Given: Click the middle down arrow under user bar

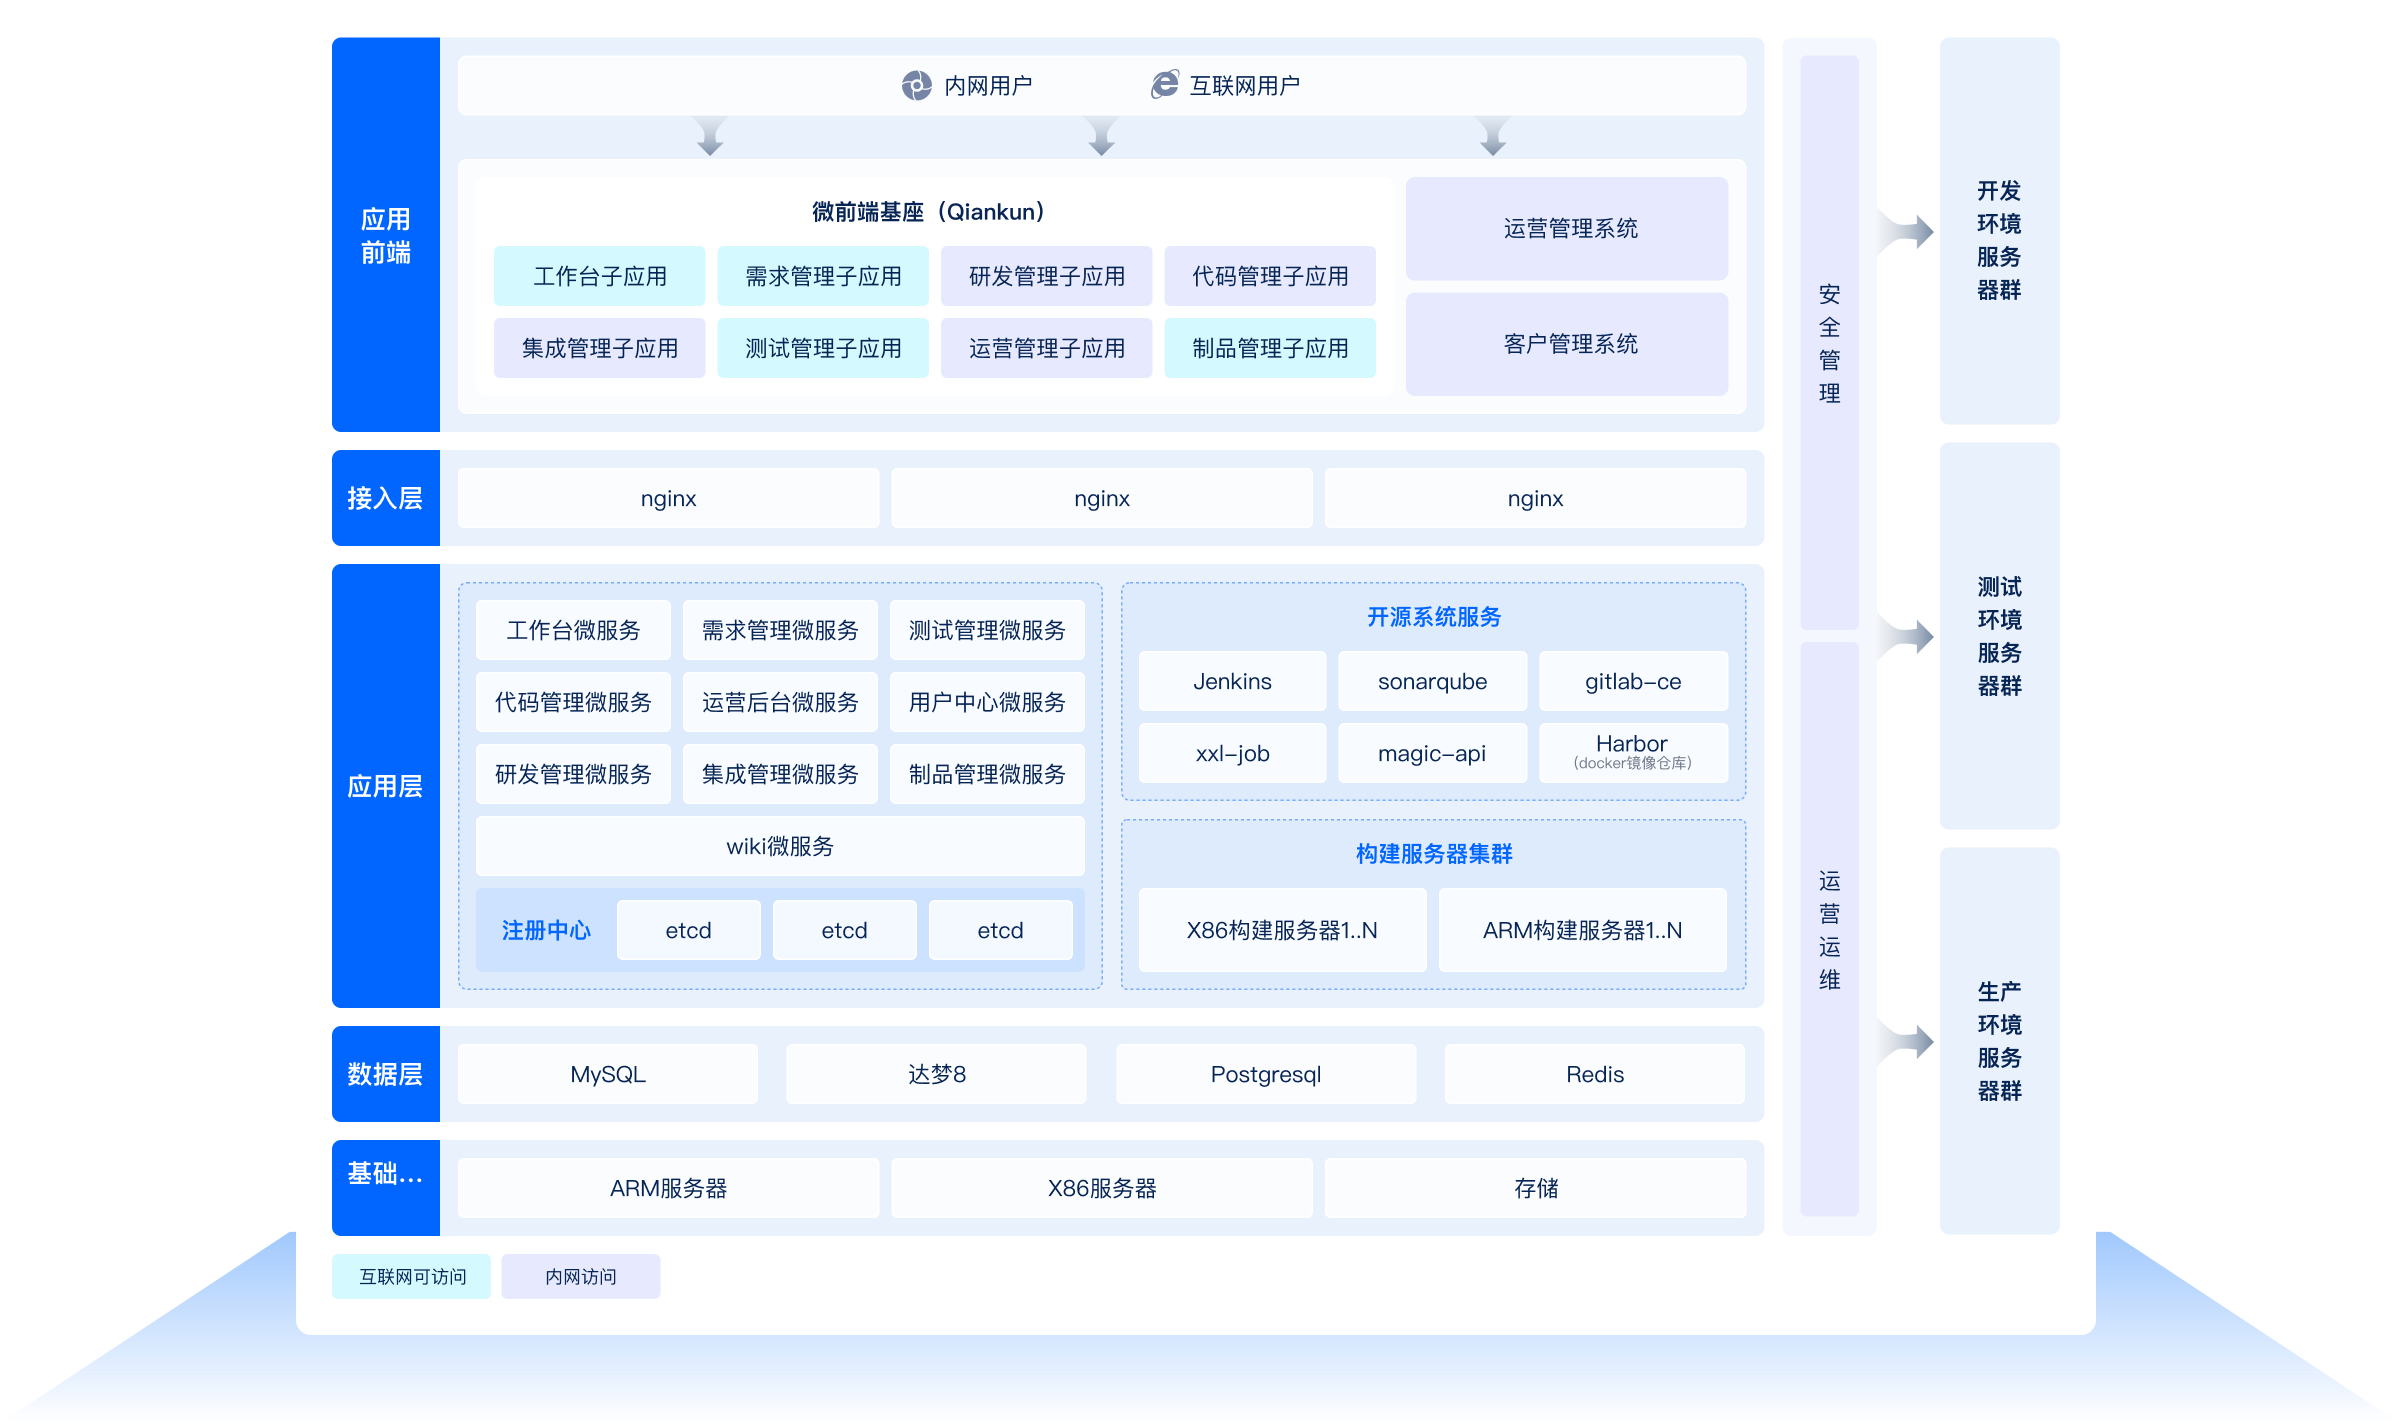Looking at the screenshot, I should 1101,136.
